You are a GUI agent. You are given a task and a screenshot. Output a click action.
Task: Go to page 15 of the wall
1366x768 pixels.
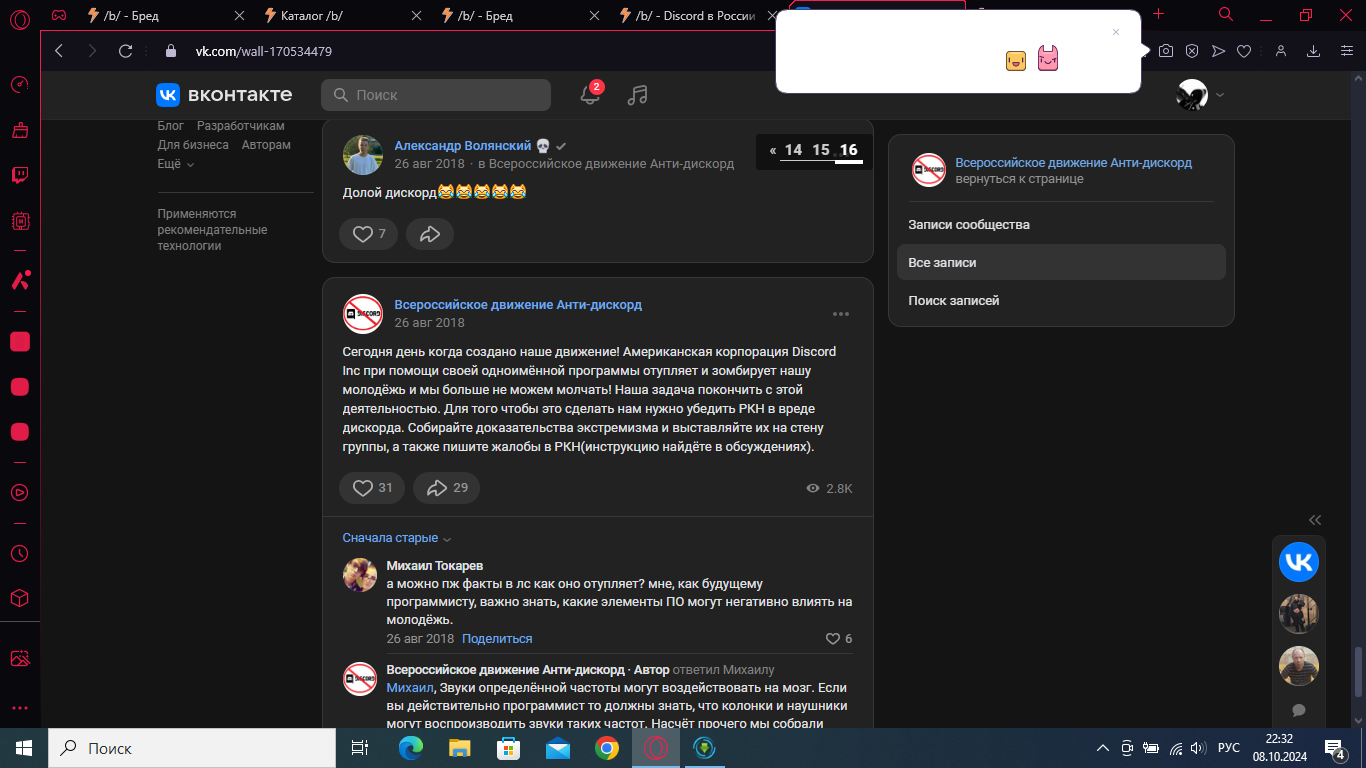821,150
